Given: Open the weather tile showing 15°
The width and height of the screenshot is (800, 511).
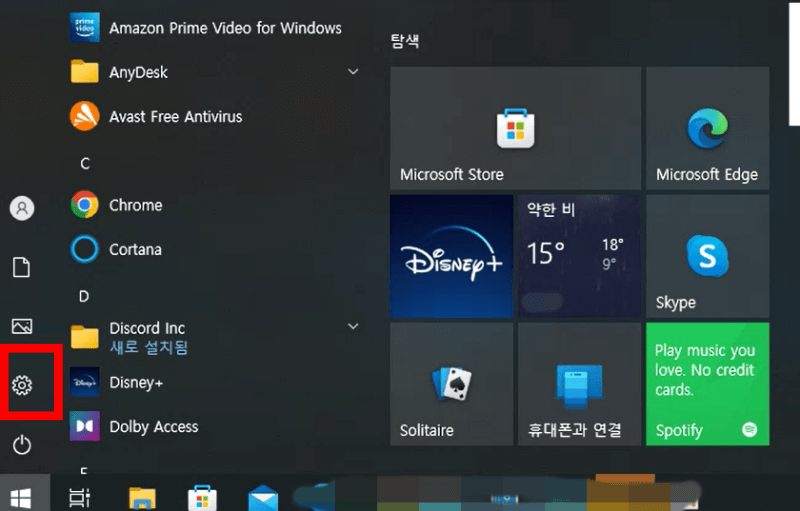Looking at the screenshot, I should pyautogui.click(x=580, y=257).
